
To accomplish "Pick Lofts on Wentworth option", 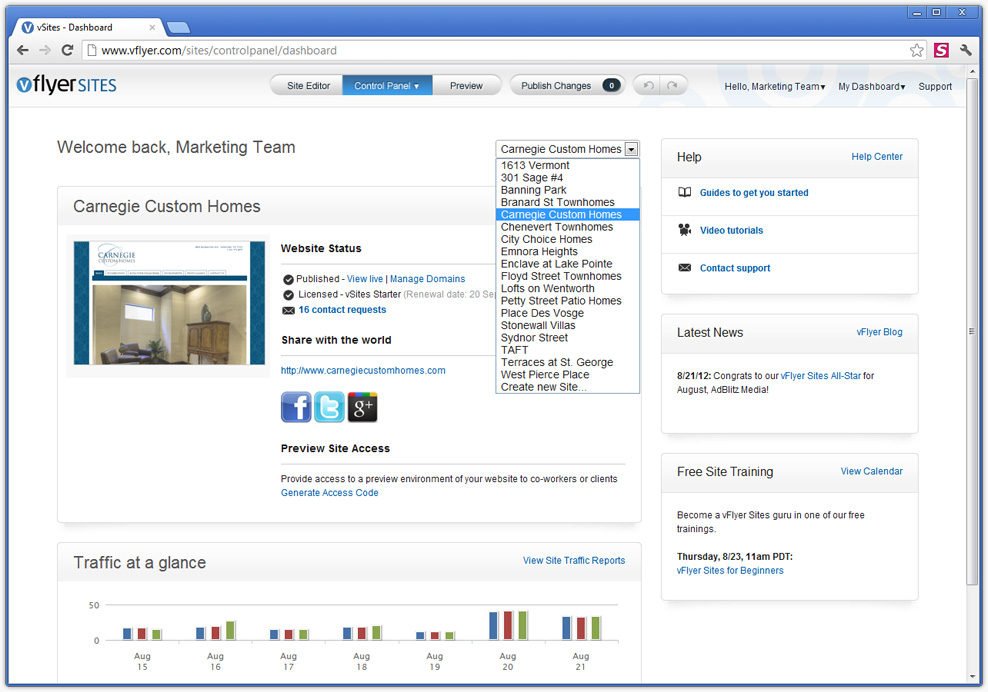I will 567,288.
